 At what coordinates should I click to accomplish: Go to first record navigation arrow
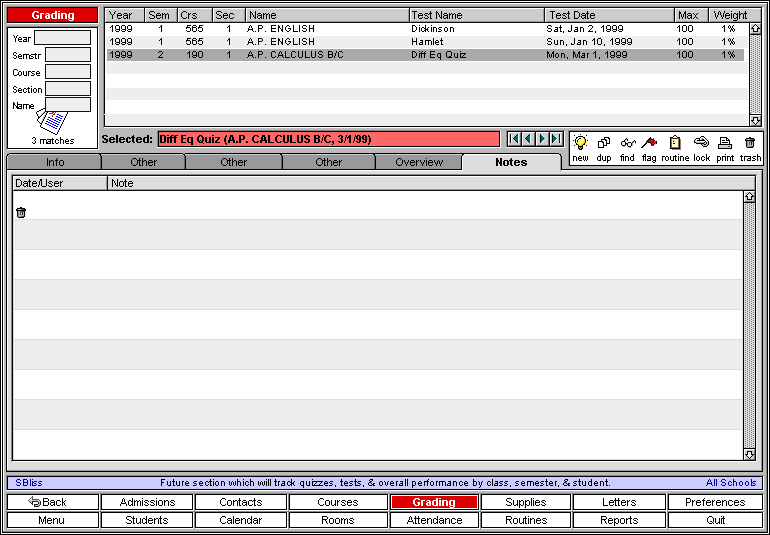tap(514, 139)
